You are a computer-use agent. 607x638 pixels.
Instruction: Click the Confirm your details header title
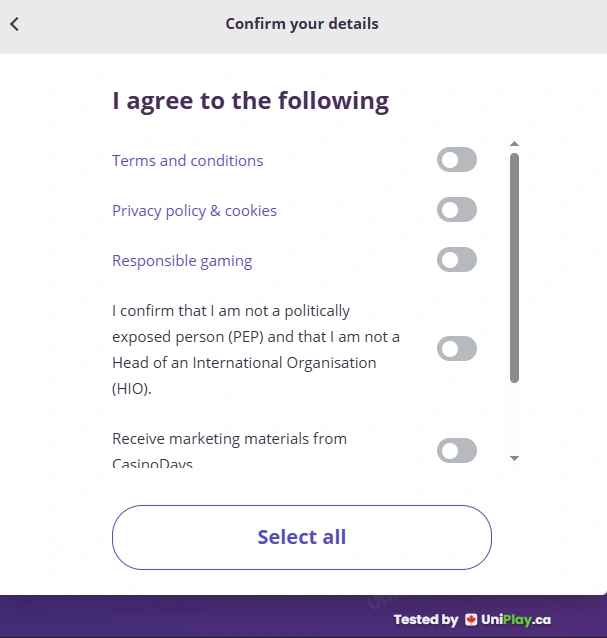coord(302,24)
